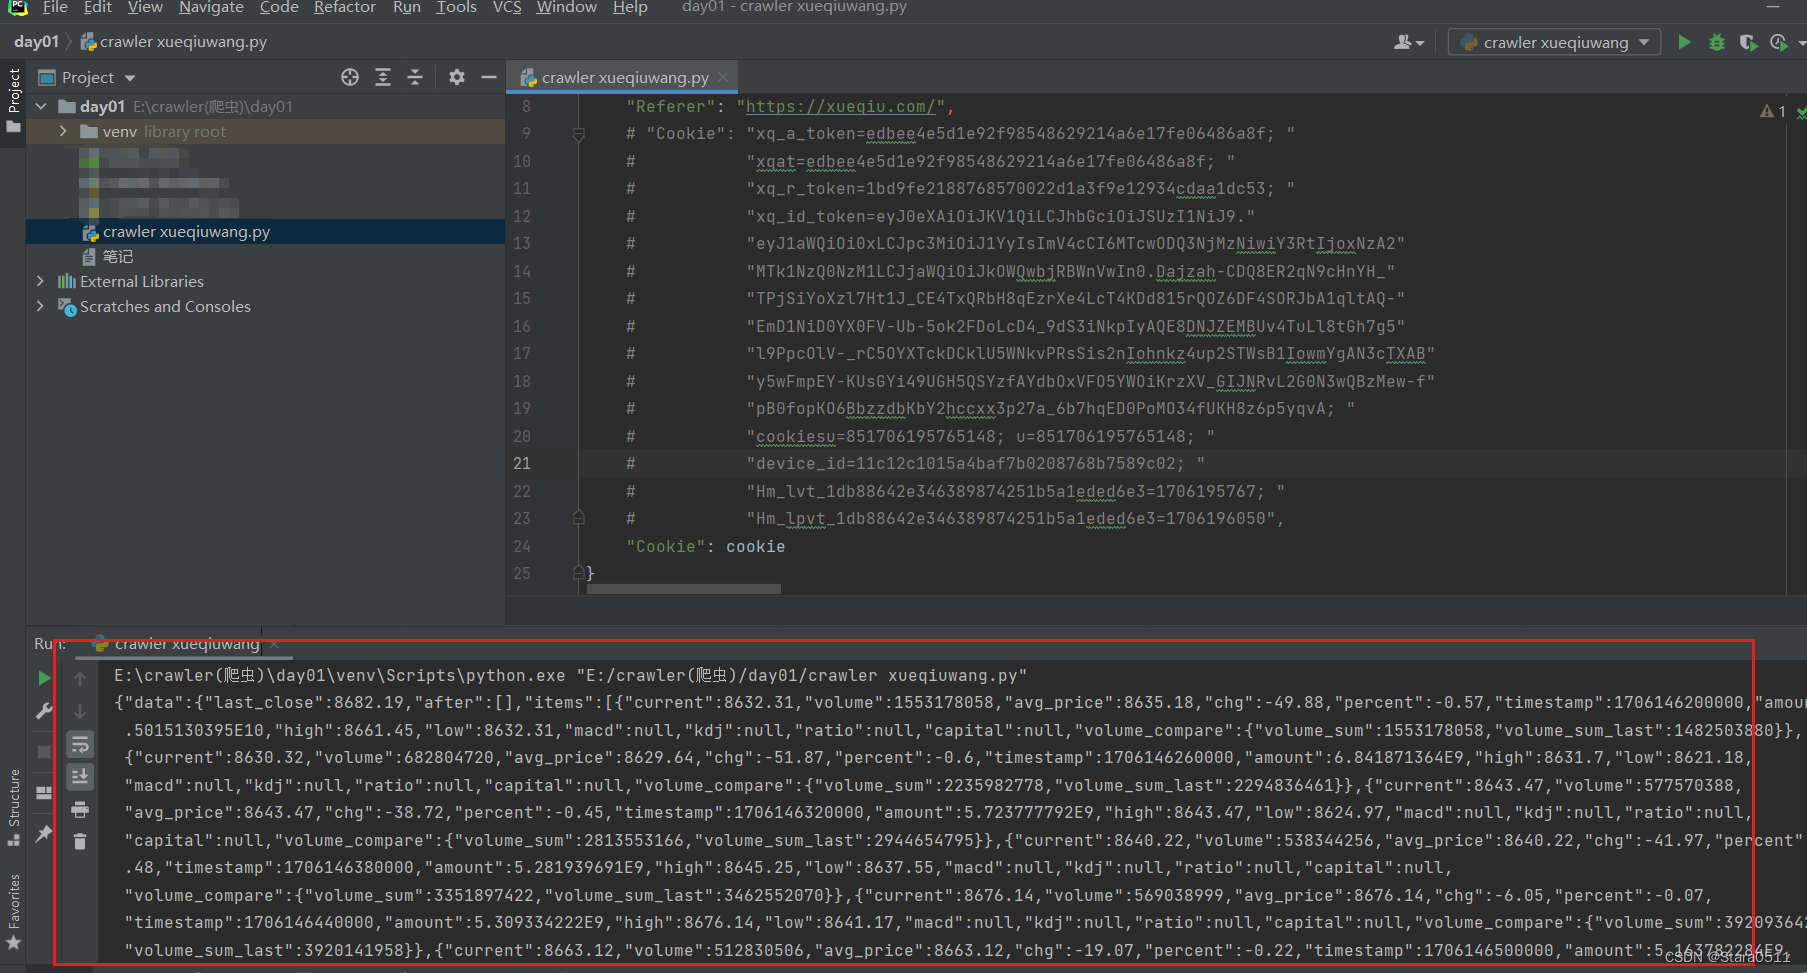Click the "Cookie": cookie line in editor
Image resolution: width=1807 pixels, height=973 pixels.
click(705, 546)
